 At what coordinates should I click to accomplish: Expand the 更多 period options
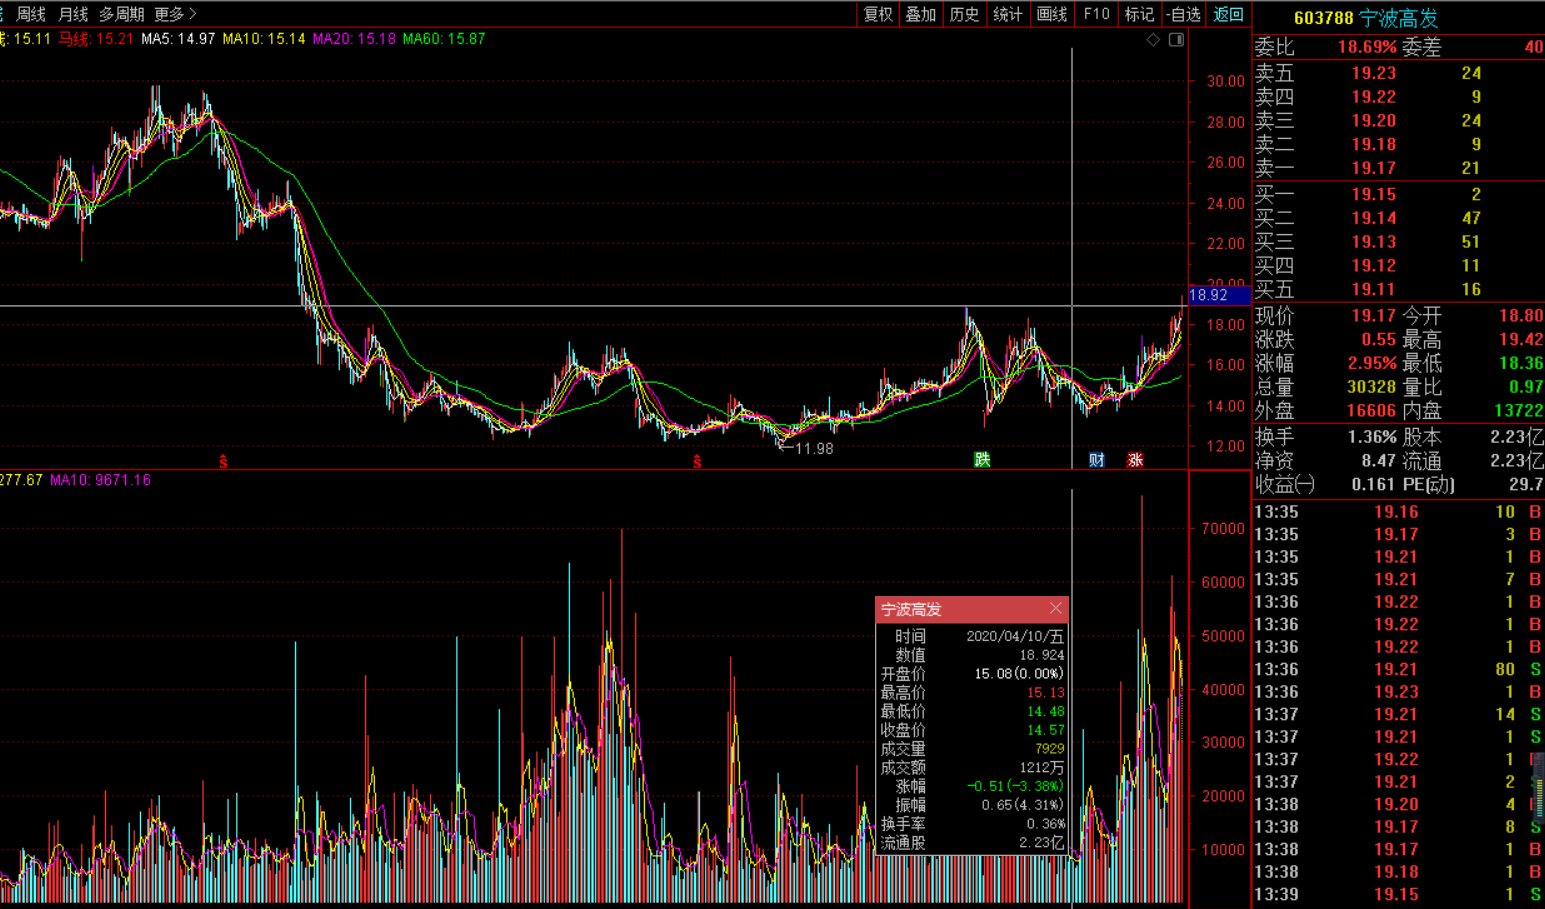175,14
